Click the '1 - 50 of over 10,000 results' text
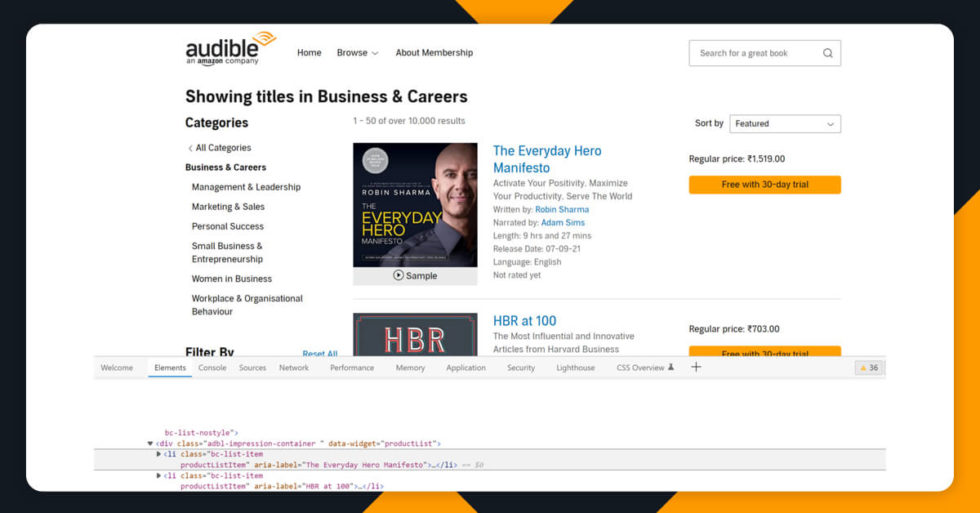The width and height of the screenshot is (980, 513). [x=409, y=121]
